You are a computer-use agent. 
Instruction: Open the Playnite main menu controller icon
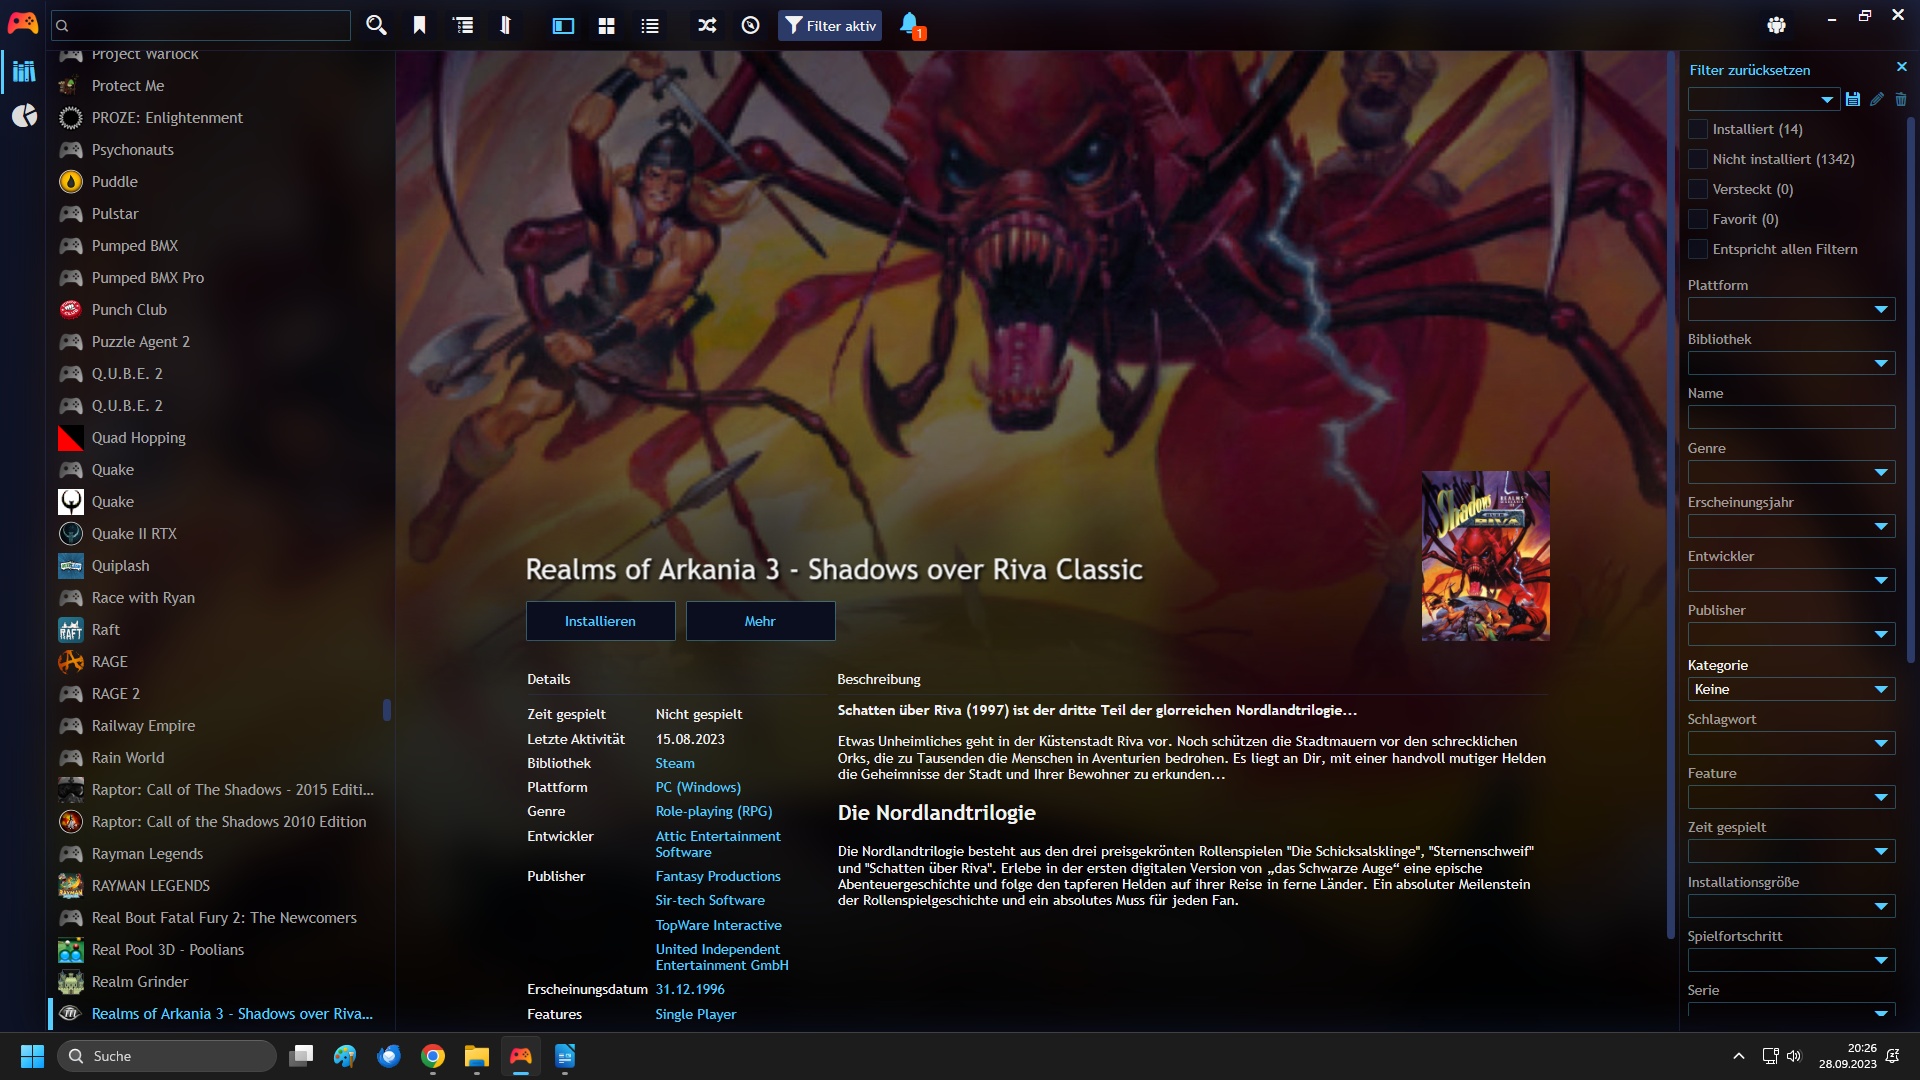point(22,24)
